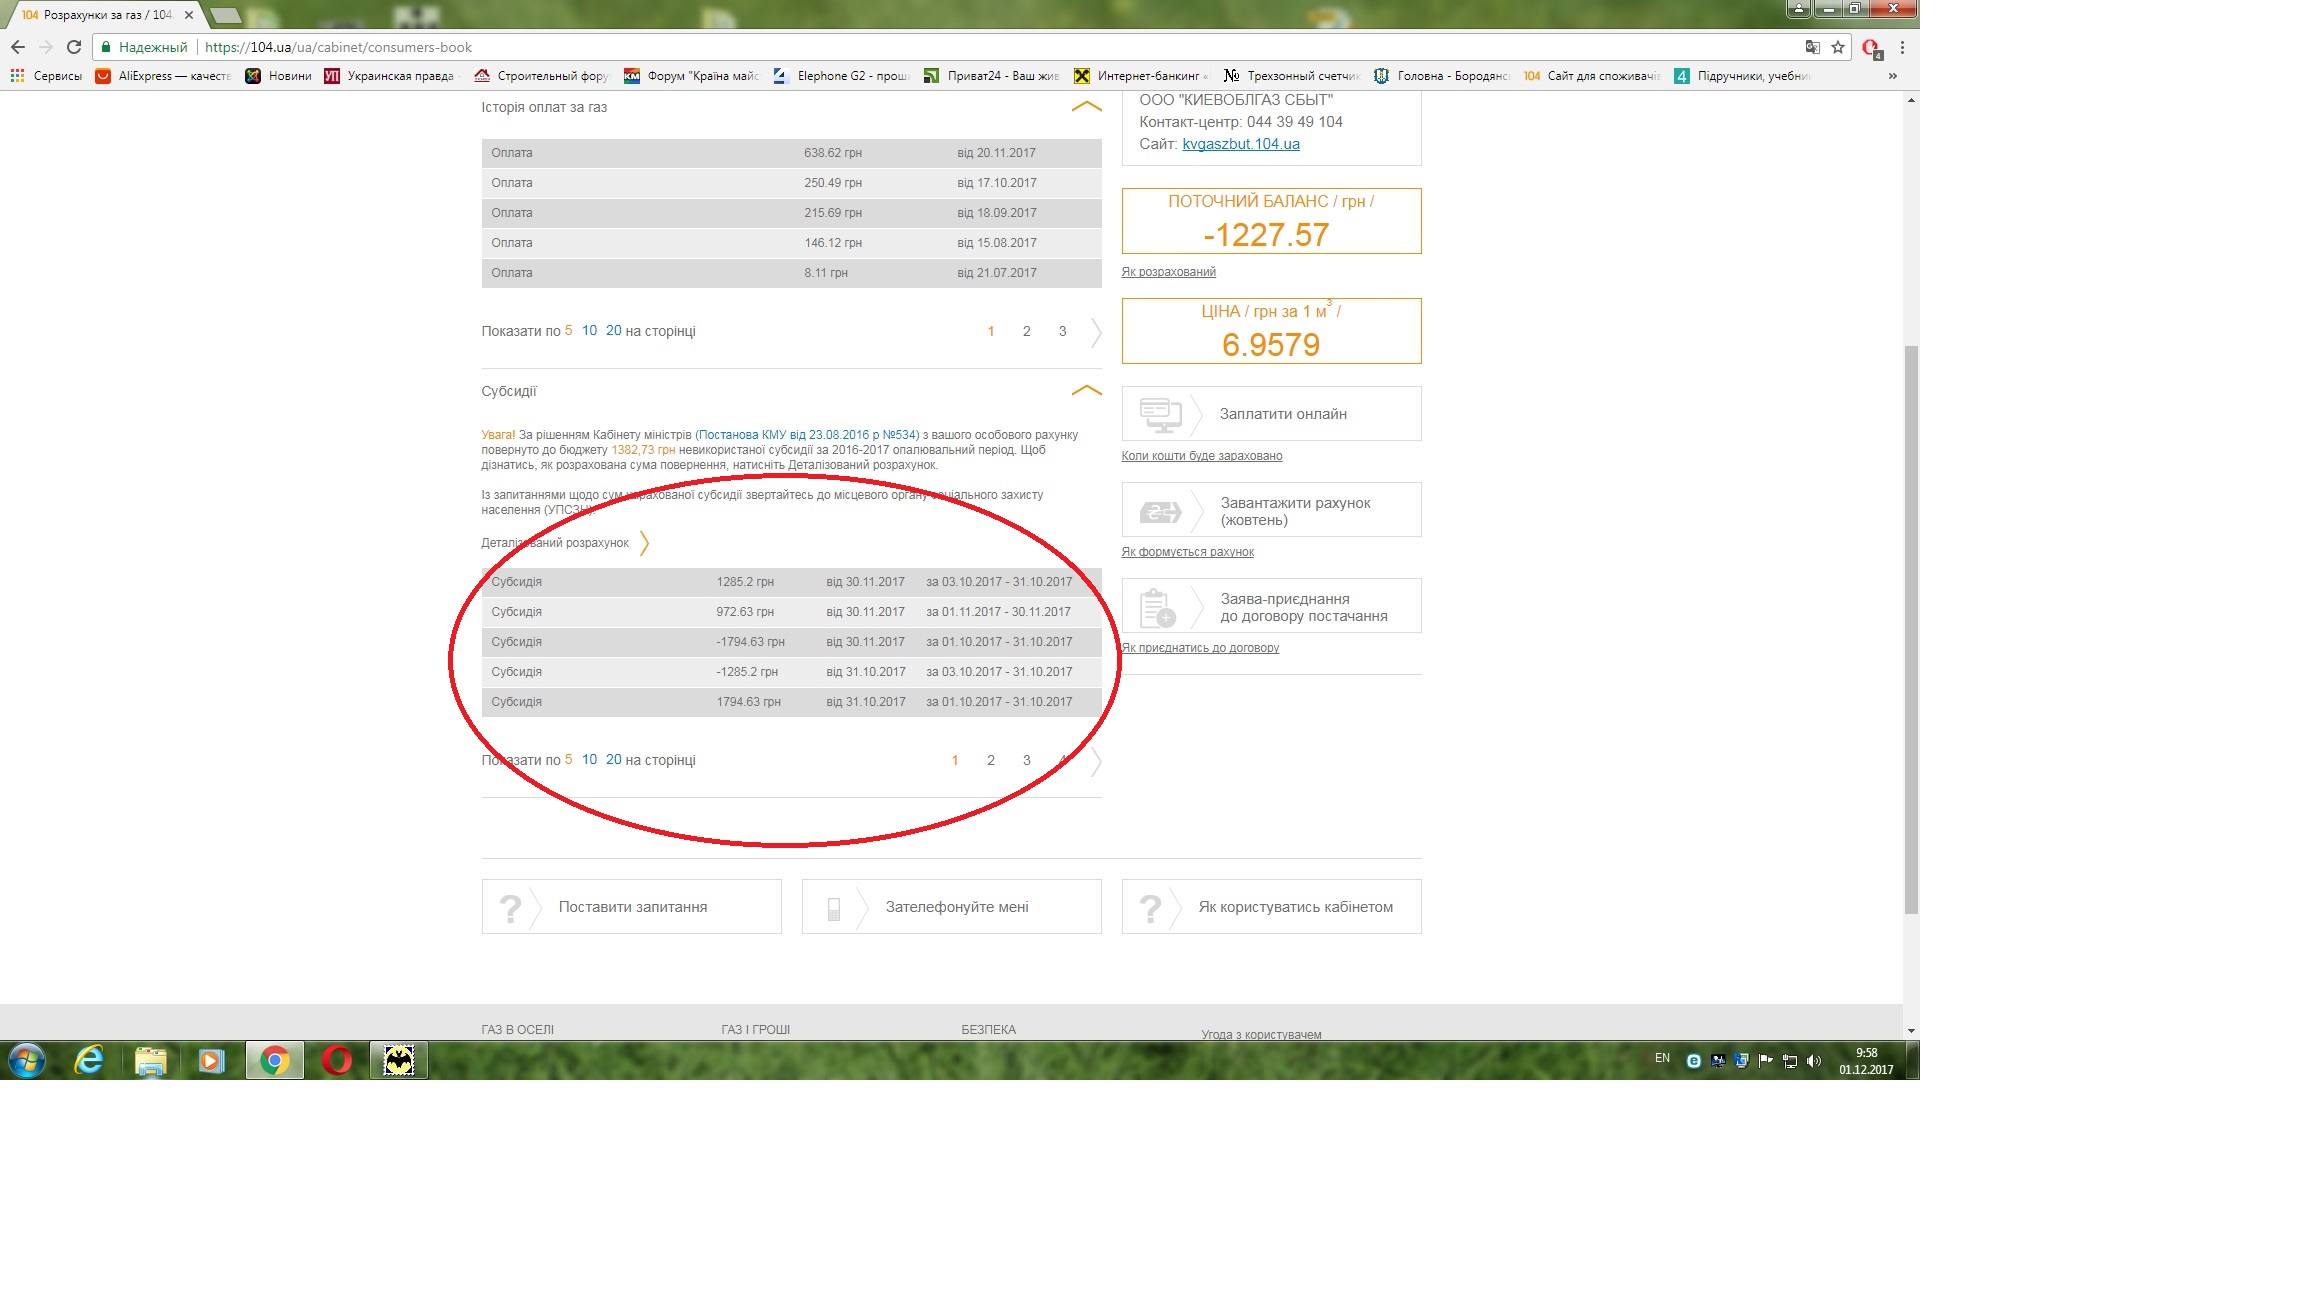Screen dimensions: 2304x1296
Task: Show 10 payments per page
Action: click(x=589, y=330)
